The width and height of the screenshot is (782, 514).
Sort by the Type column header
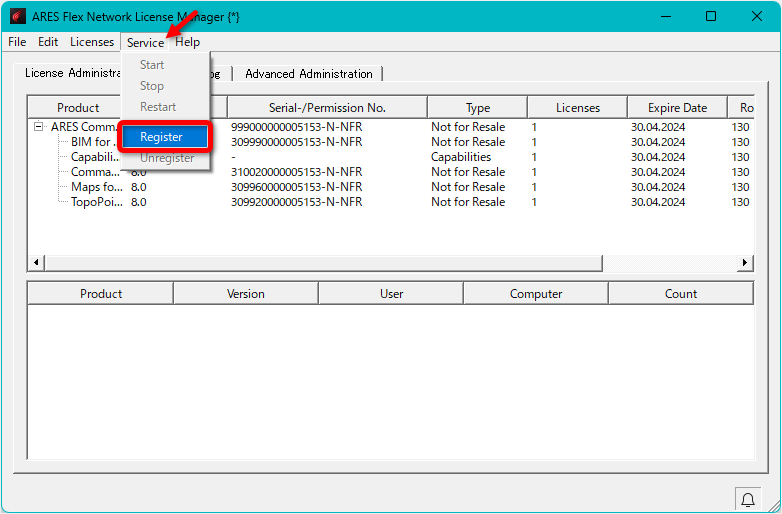tap(478, 108)
